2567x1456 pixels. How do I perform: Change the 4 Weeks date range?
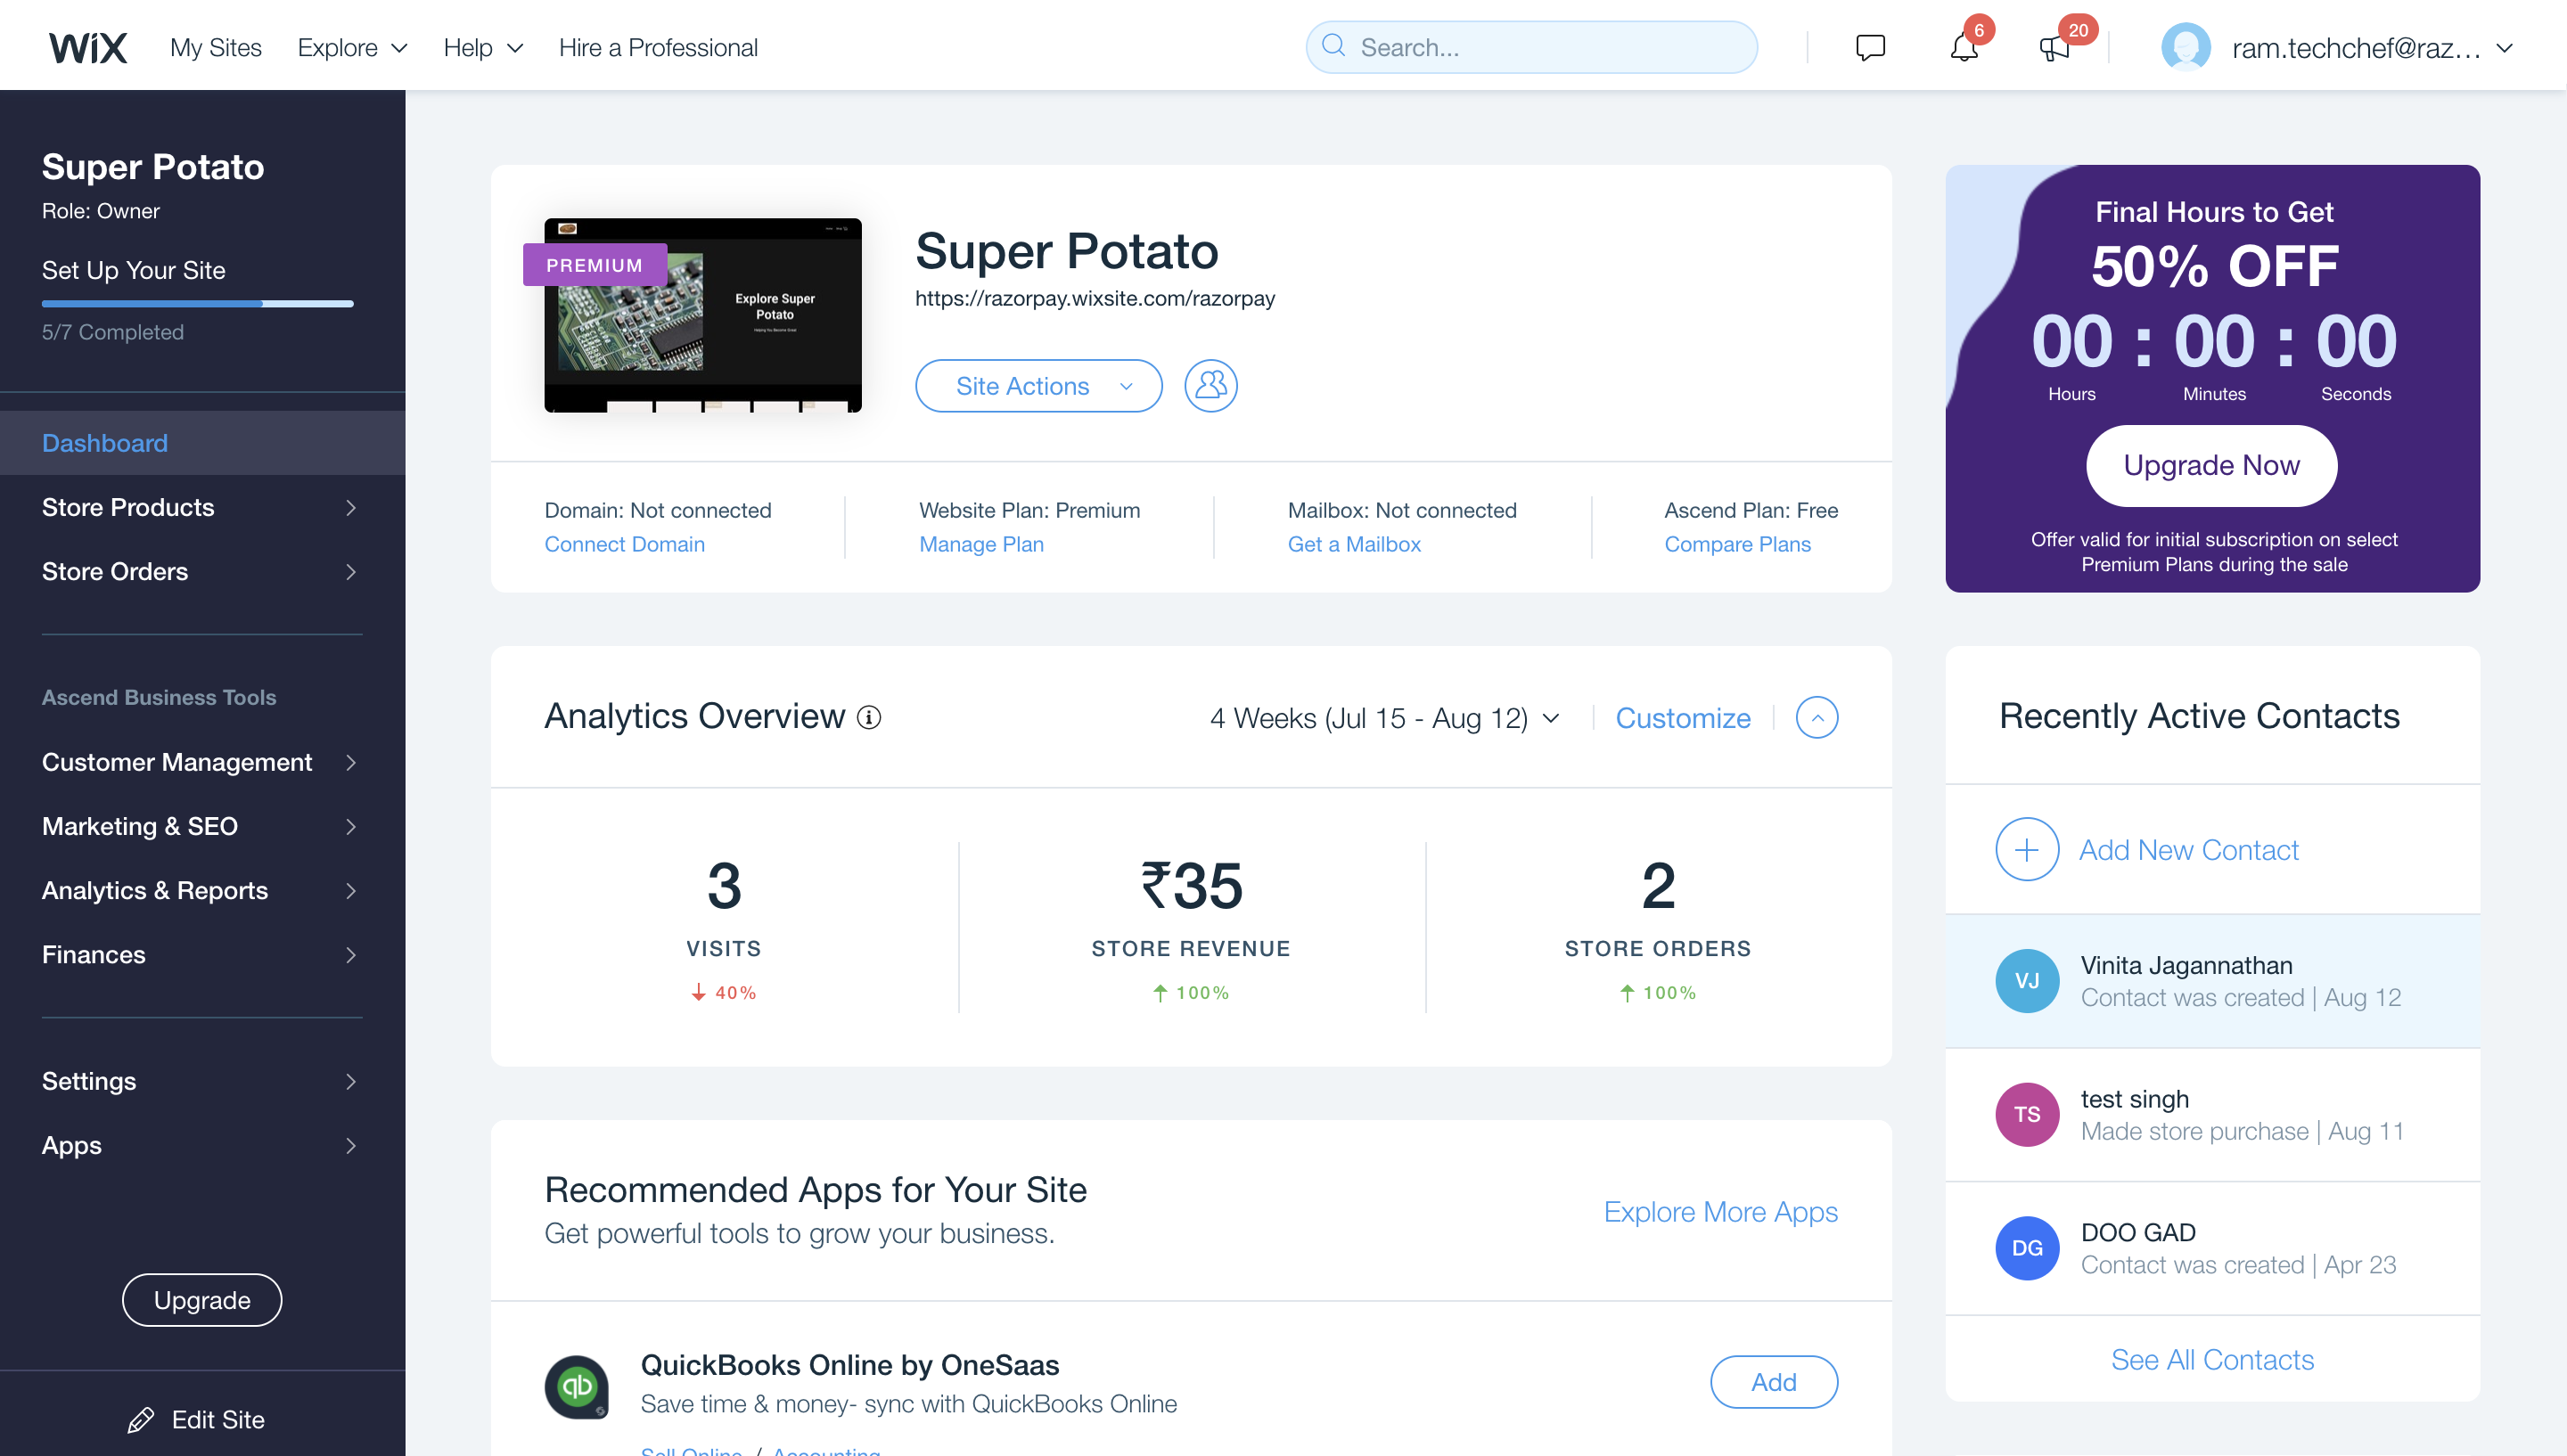(x=1385, y=717)
